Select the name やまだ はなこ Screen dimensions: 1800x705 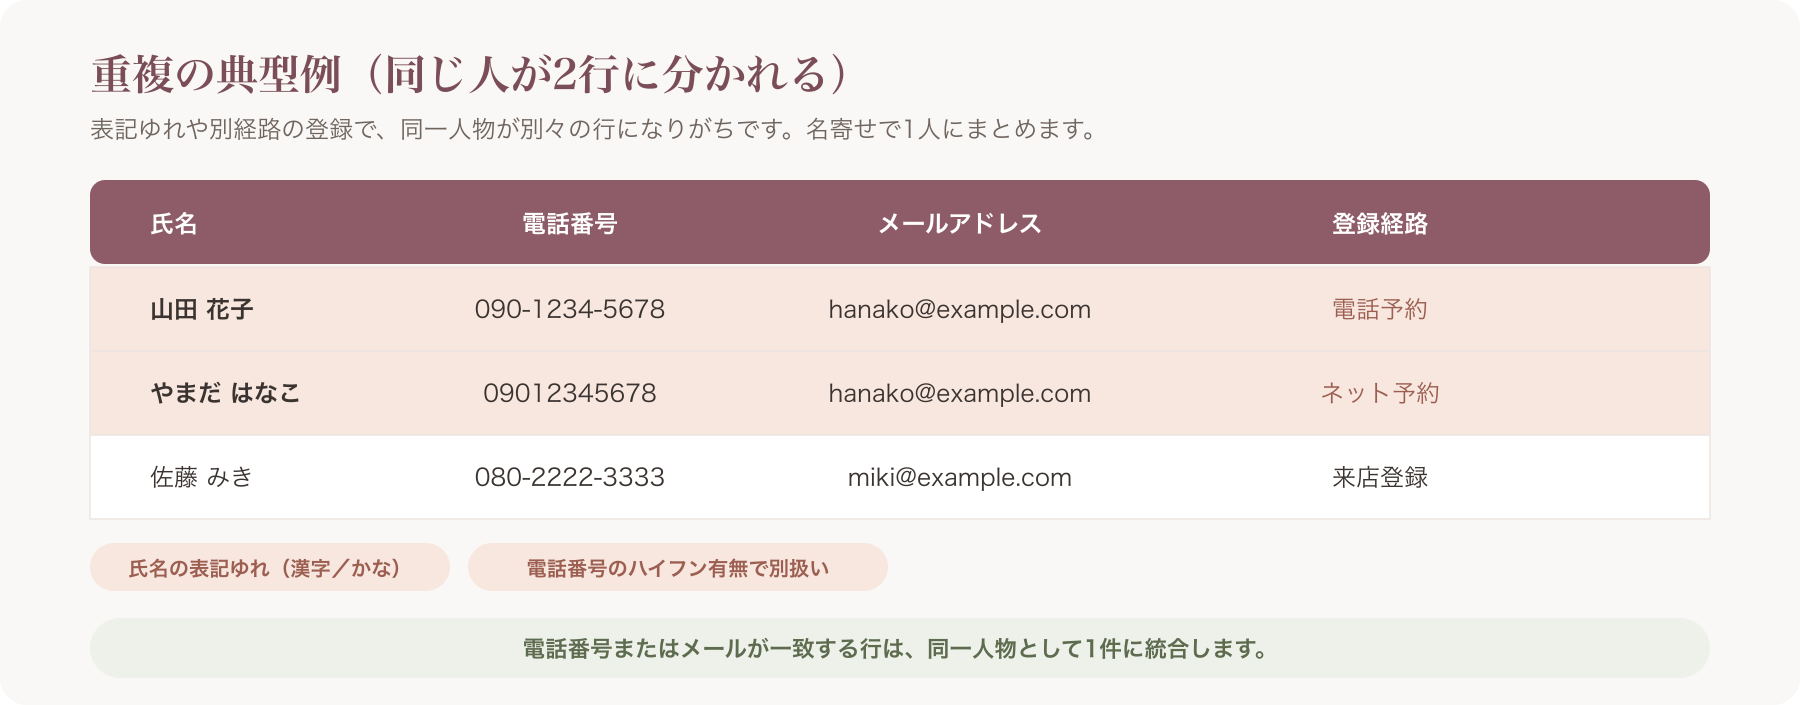226,394
